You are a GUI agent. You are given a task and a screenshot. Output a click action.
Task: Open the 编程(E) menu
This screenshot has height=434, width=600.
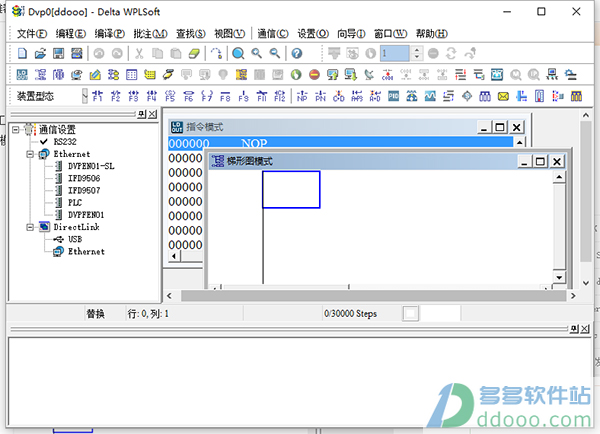pos(70,34)
